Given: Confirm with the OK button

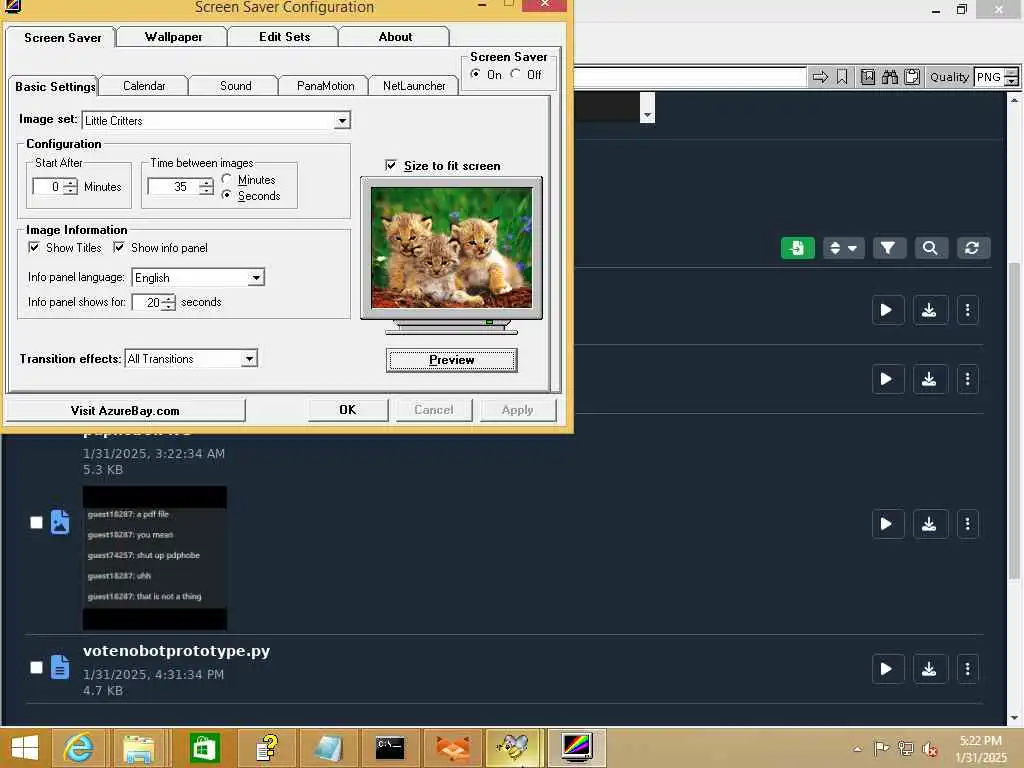Looking at the screenshot, I should [x=347, y=409].
